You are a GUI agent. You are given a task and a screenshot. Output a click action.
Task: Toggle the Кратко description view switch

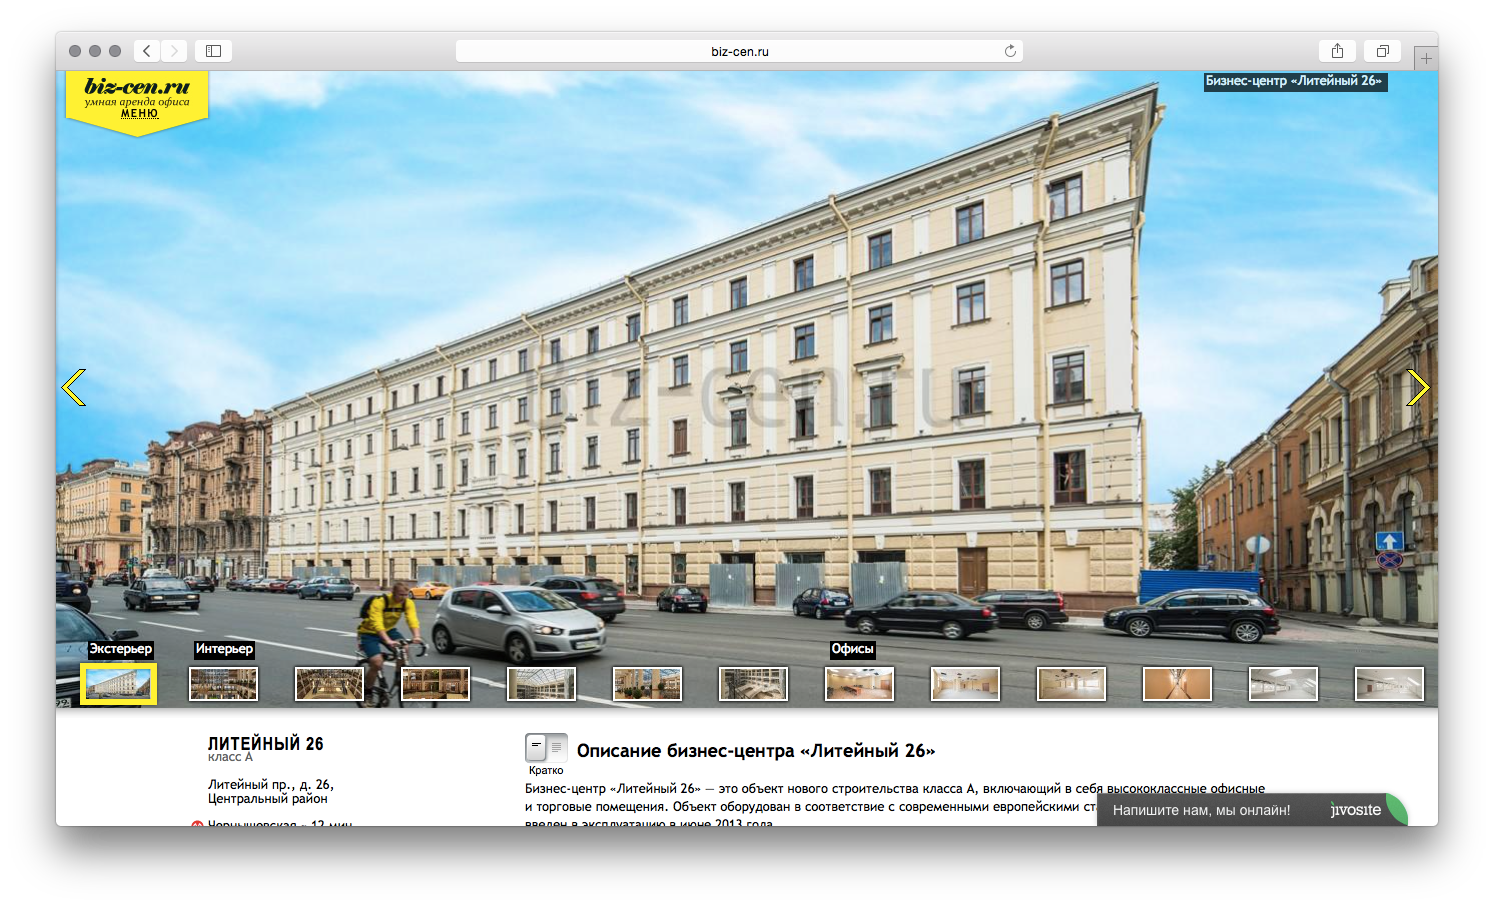(546, 748)
